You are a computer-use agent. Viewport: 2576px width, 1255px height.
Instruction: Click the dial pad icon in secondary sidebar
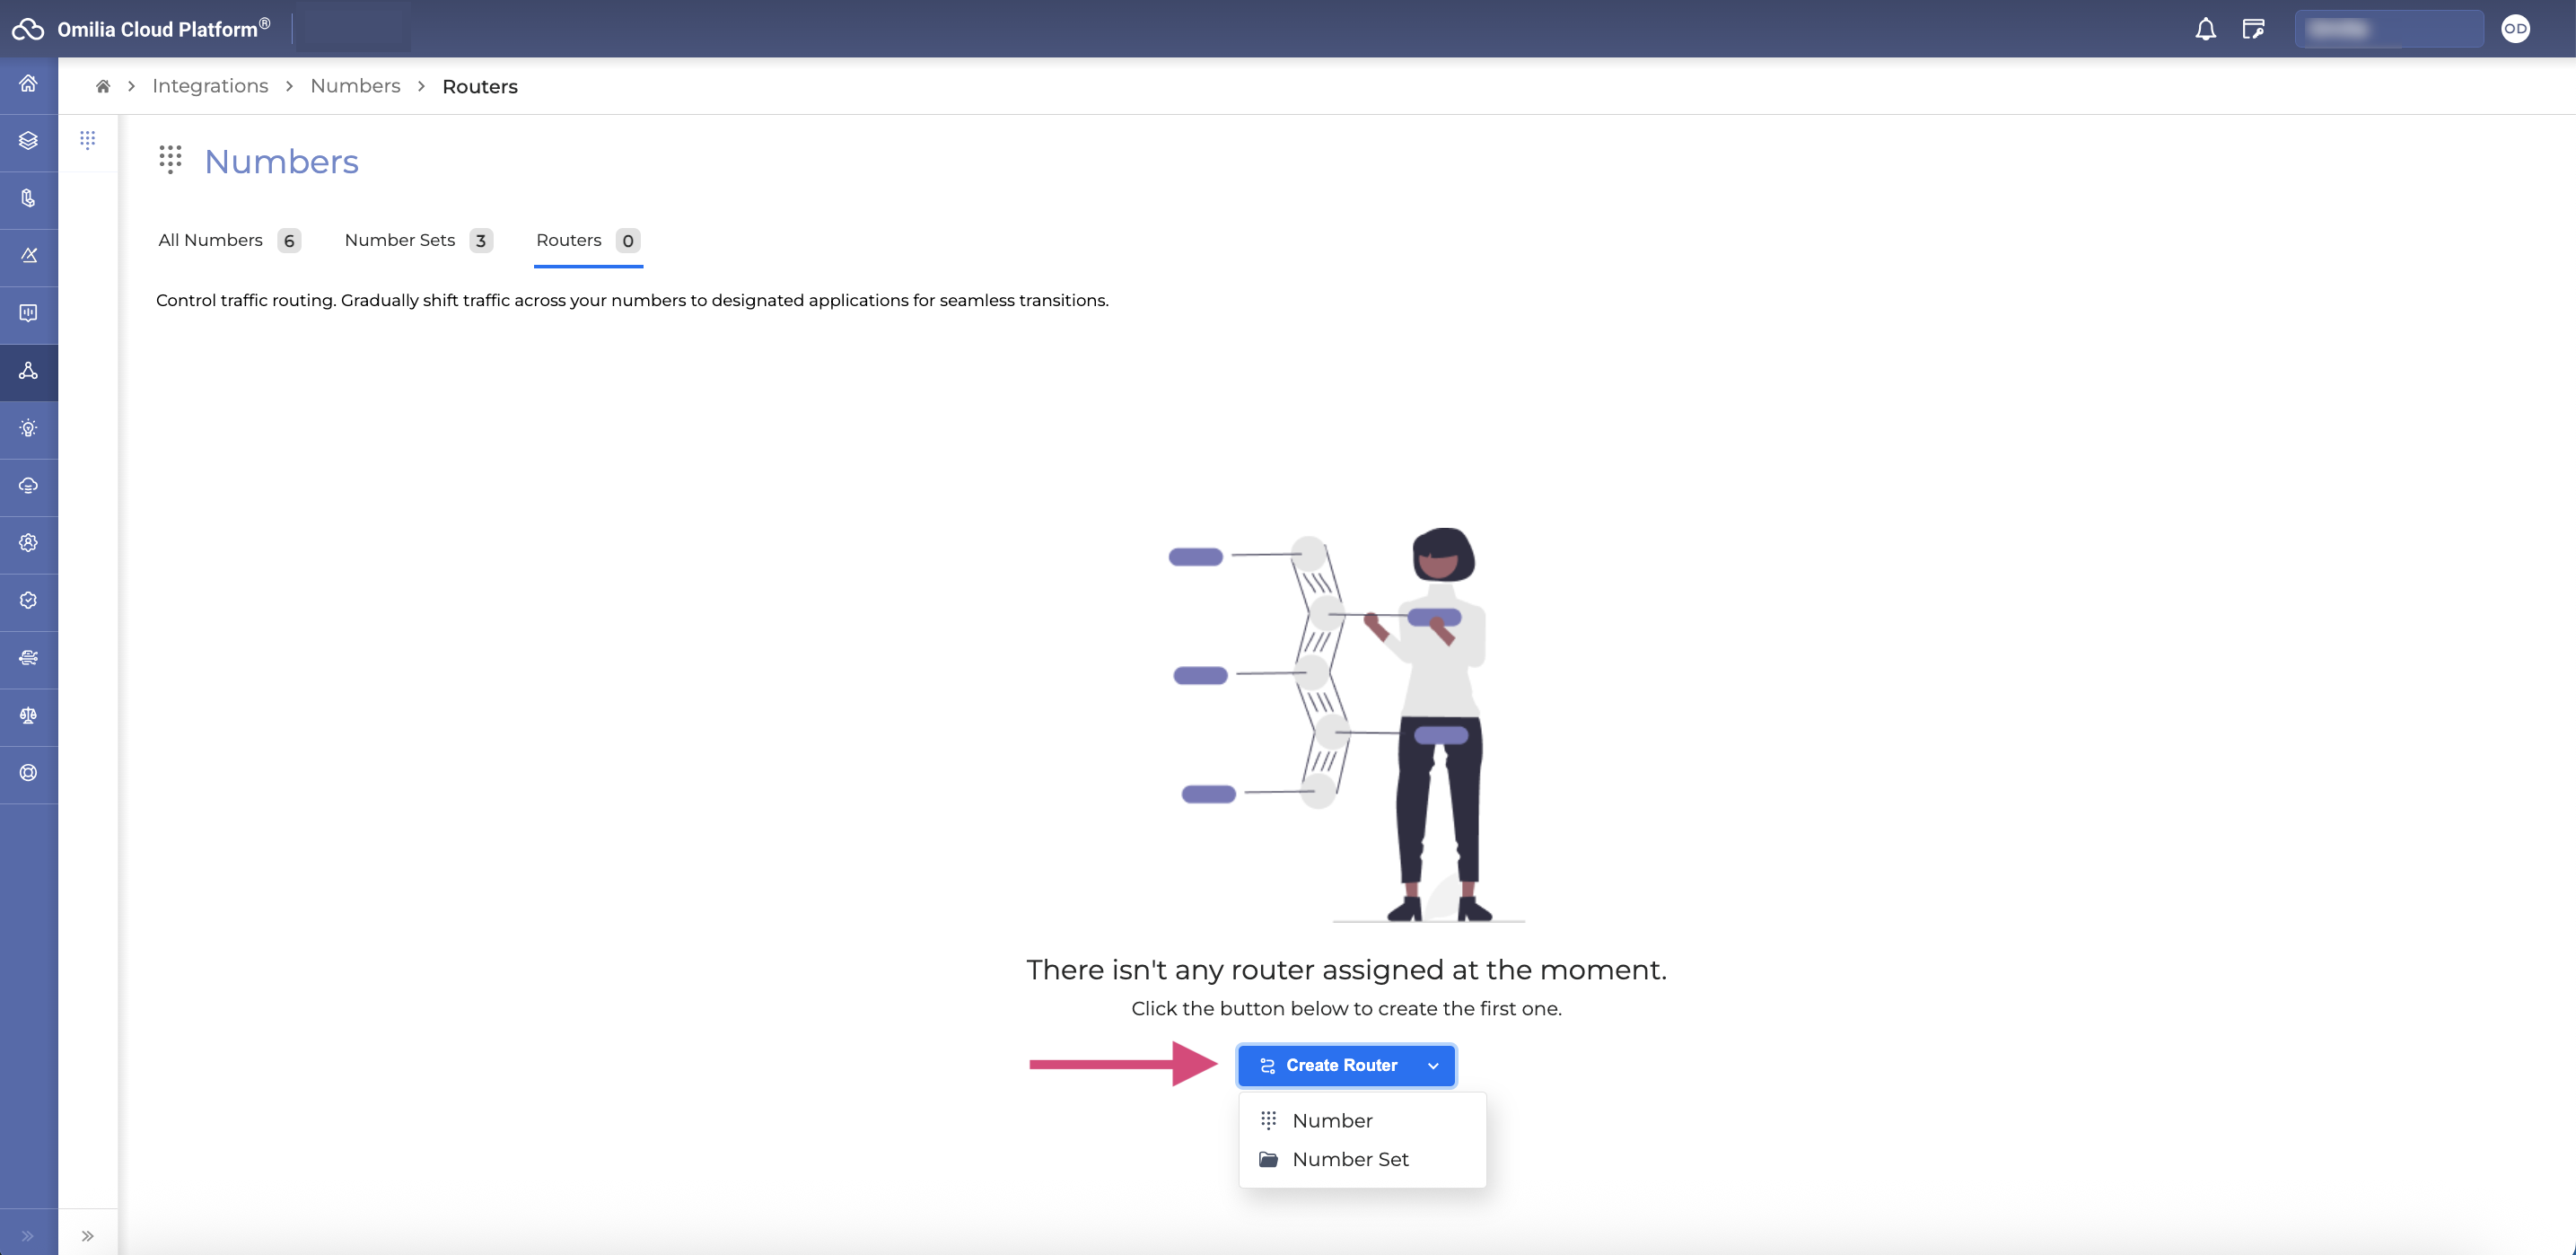pyautogui.click(x=88, y=140)
